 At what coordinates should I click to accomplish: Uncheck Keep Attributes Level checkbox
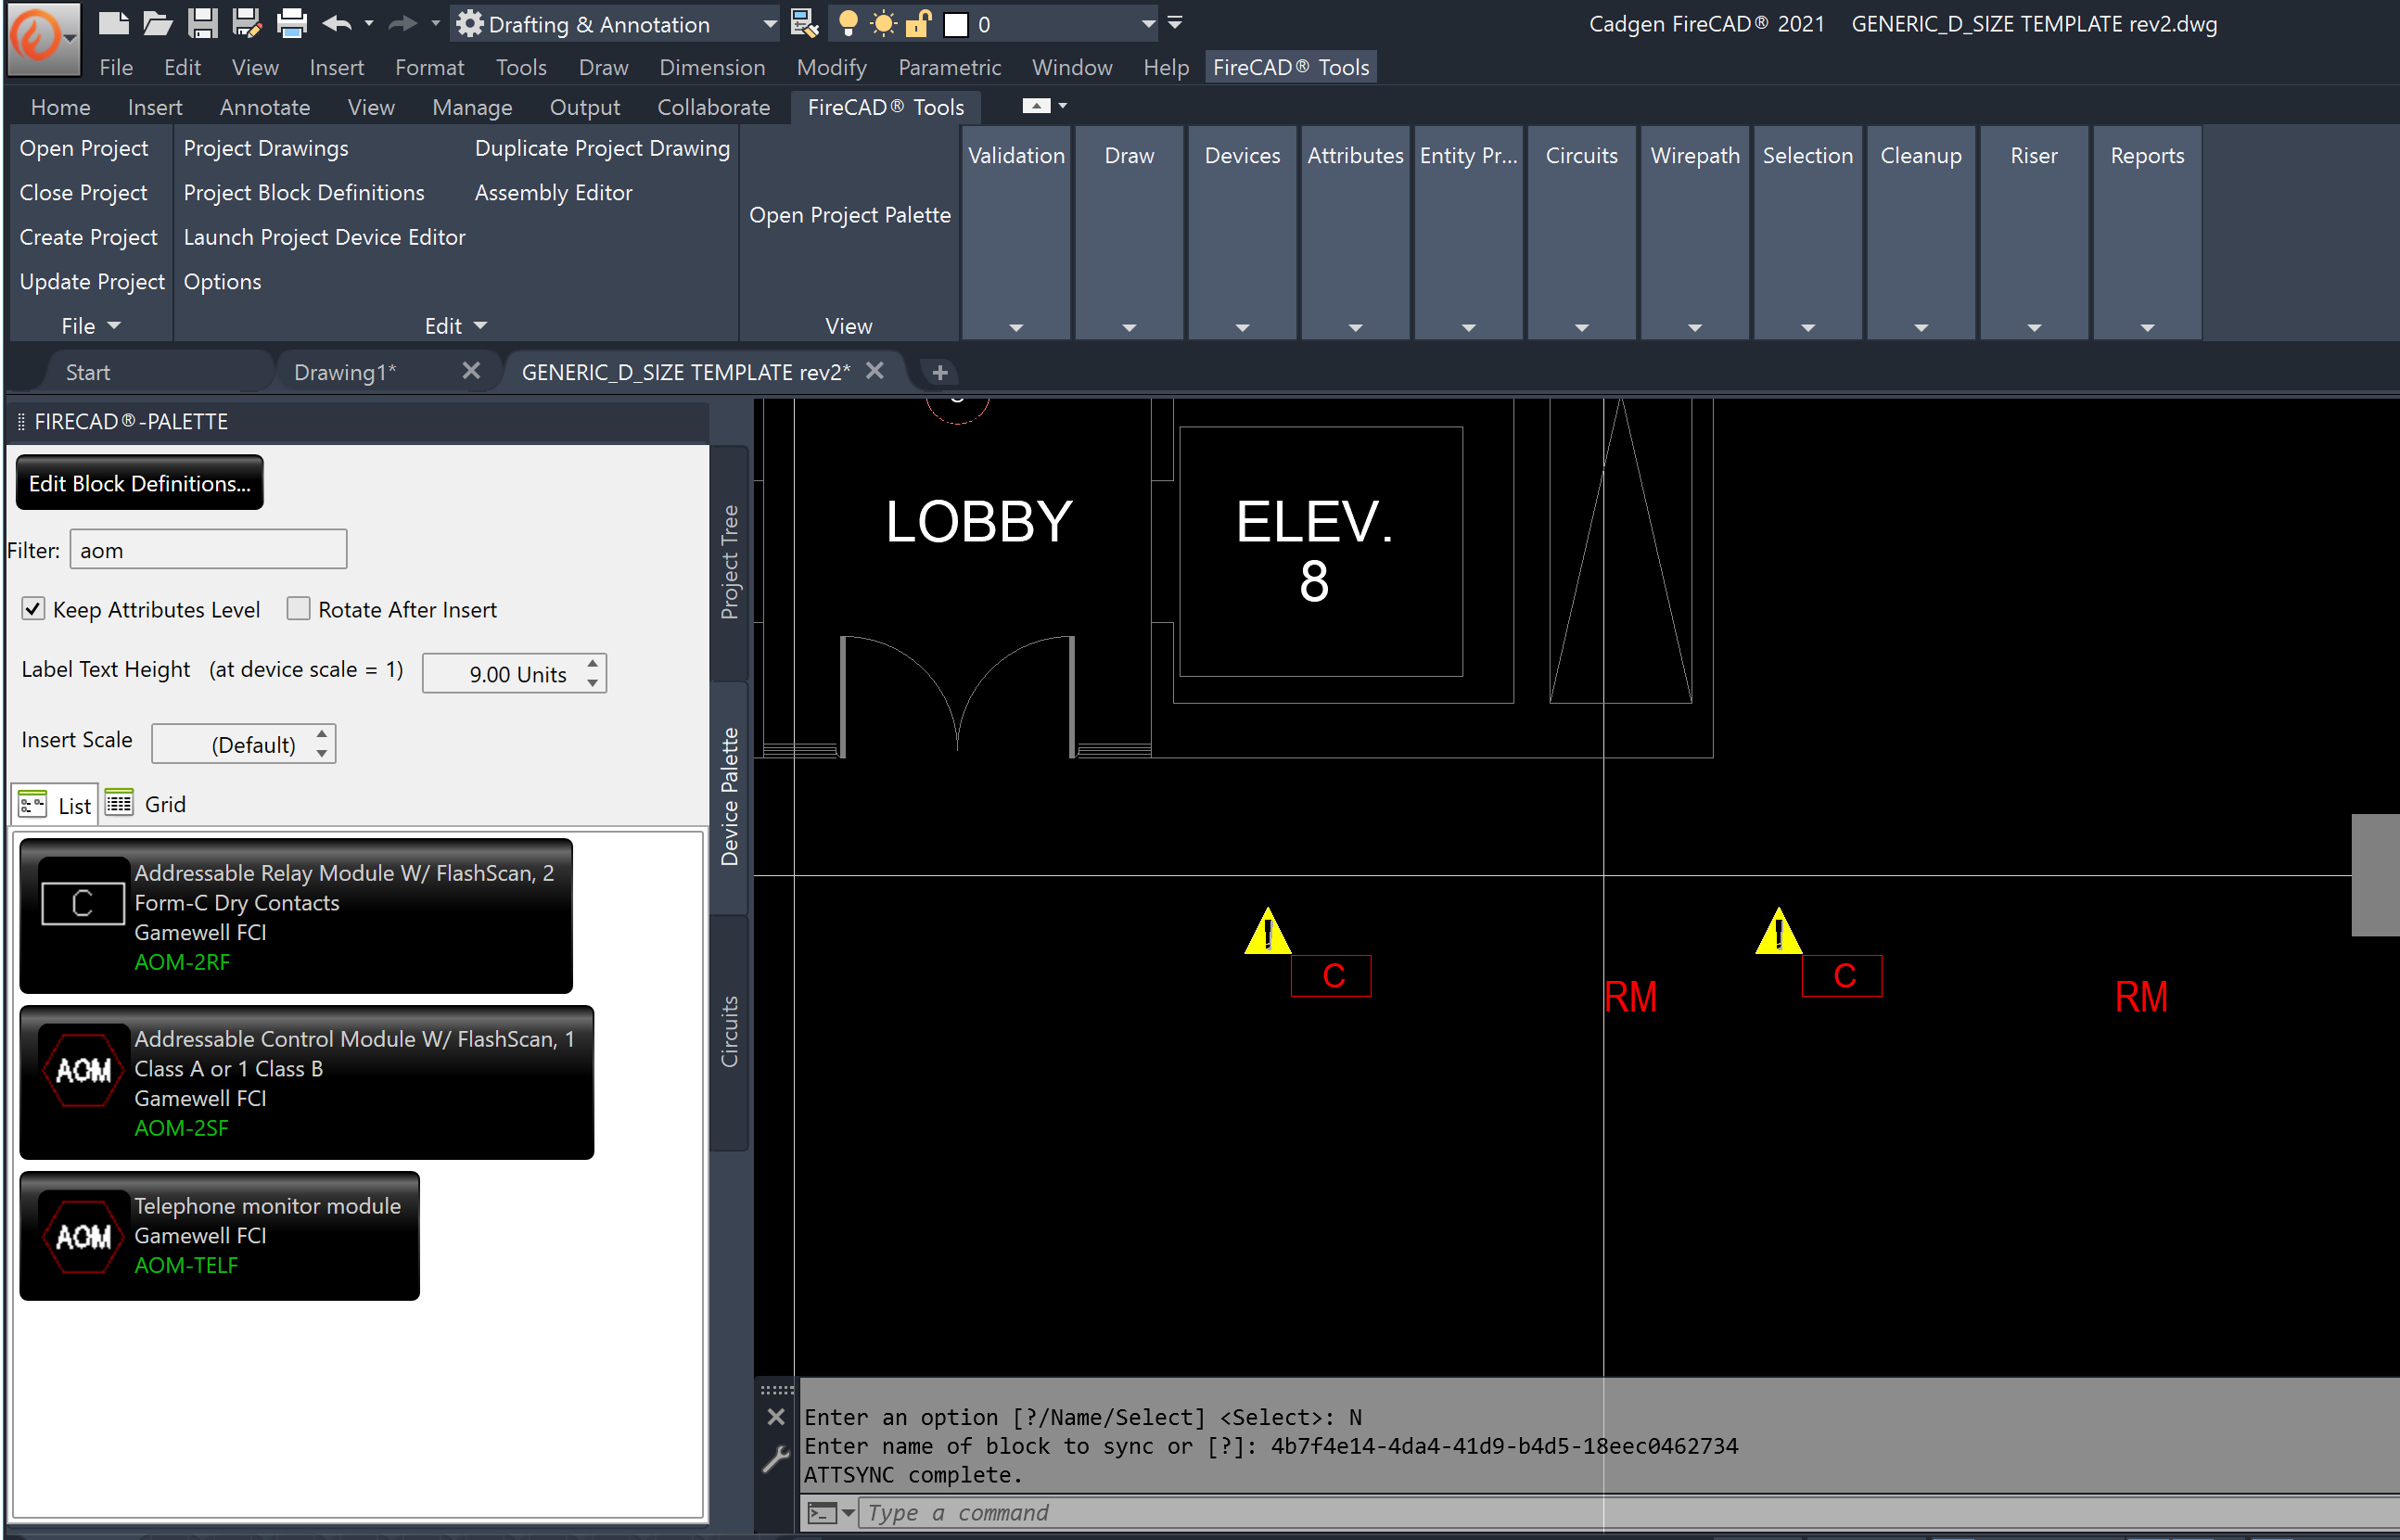click(x=33, y=609)
